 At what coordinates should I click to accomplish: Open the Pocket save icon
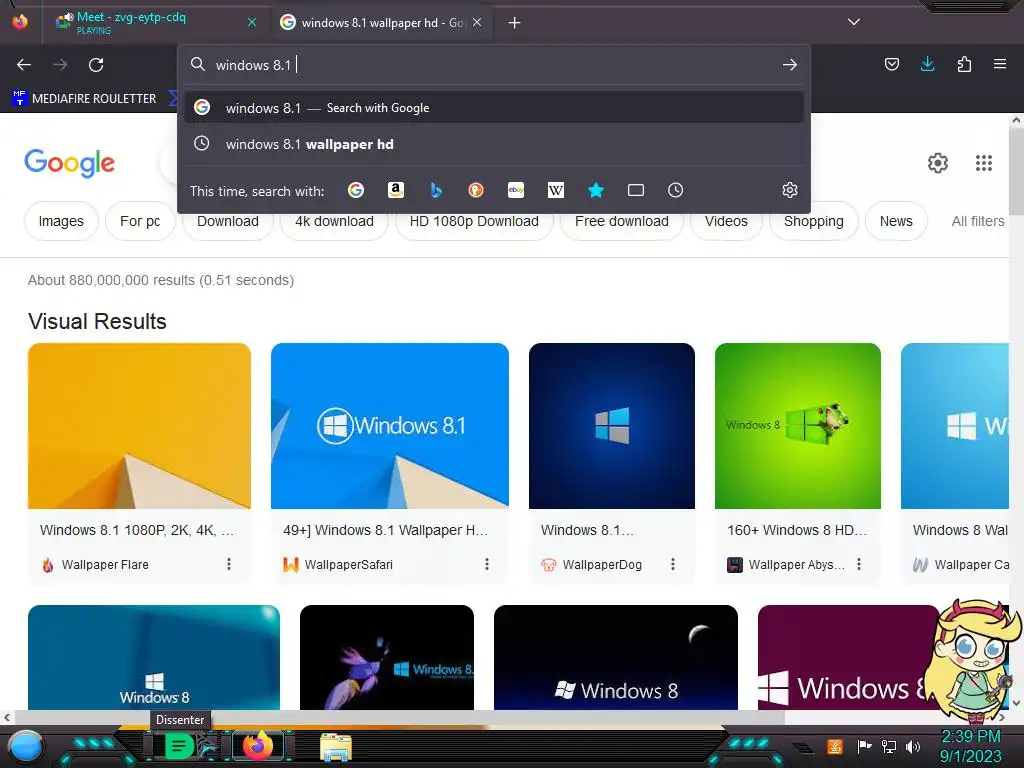tap(891, 64)
